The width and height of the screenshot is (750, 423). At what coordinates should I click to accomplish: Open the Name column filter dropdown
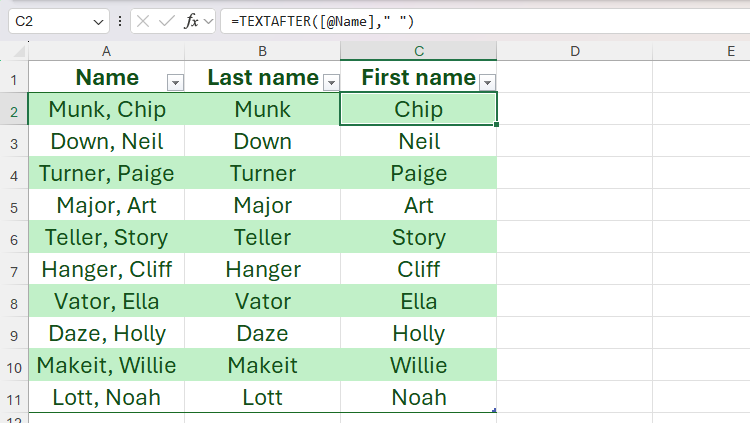pos(175,82)
